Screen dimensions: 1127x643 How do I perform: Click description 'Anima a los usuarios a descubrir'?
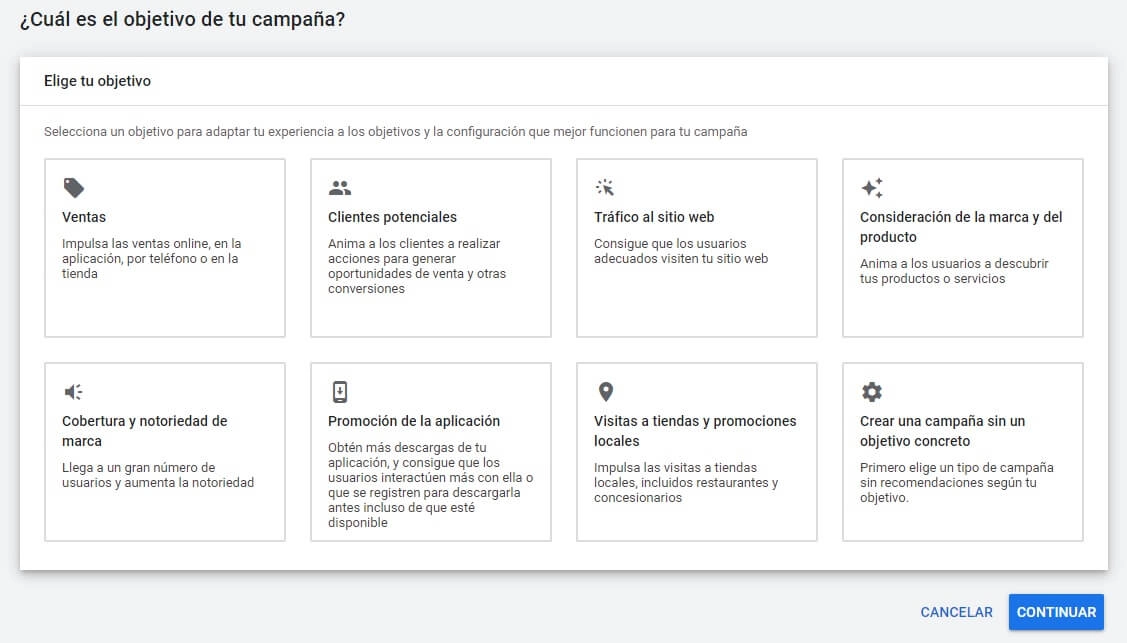pos(954,271)
